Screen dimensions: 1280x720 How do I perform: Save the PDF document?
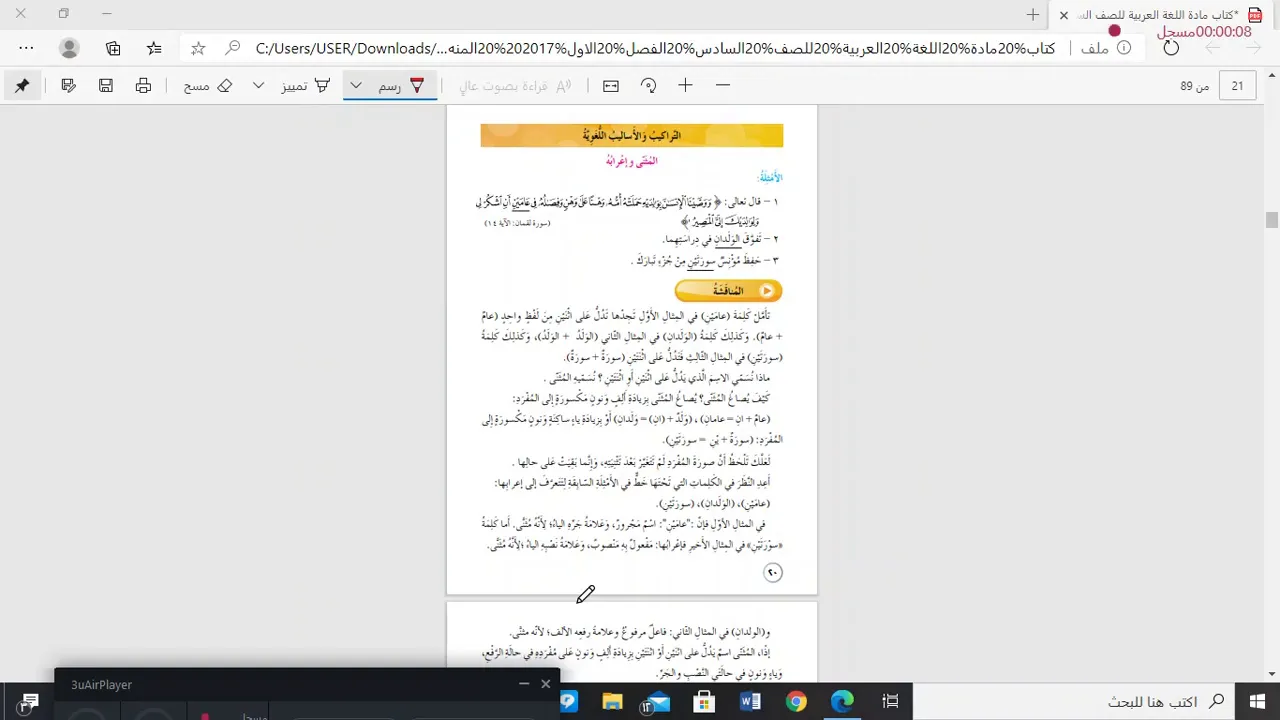click(x=106, y=86)
